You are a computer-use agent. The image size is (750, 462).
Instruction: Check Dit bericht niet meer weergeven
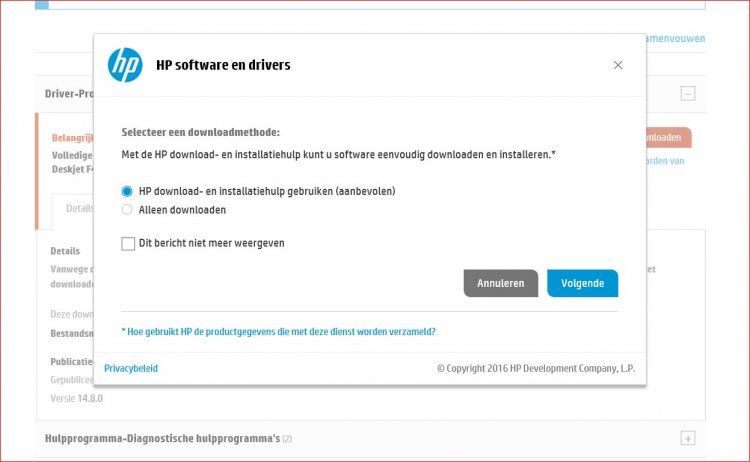click(x=128, y=243)
